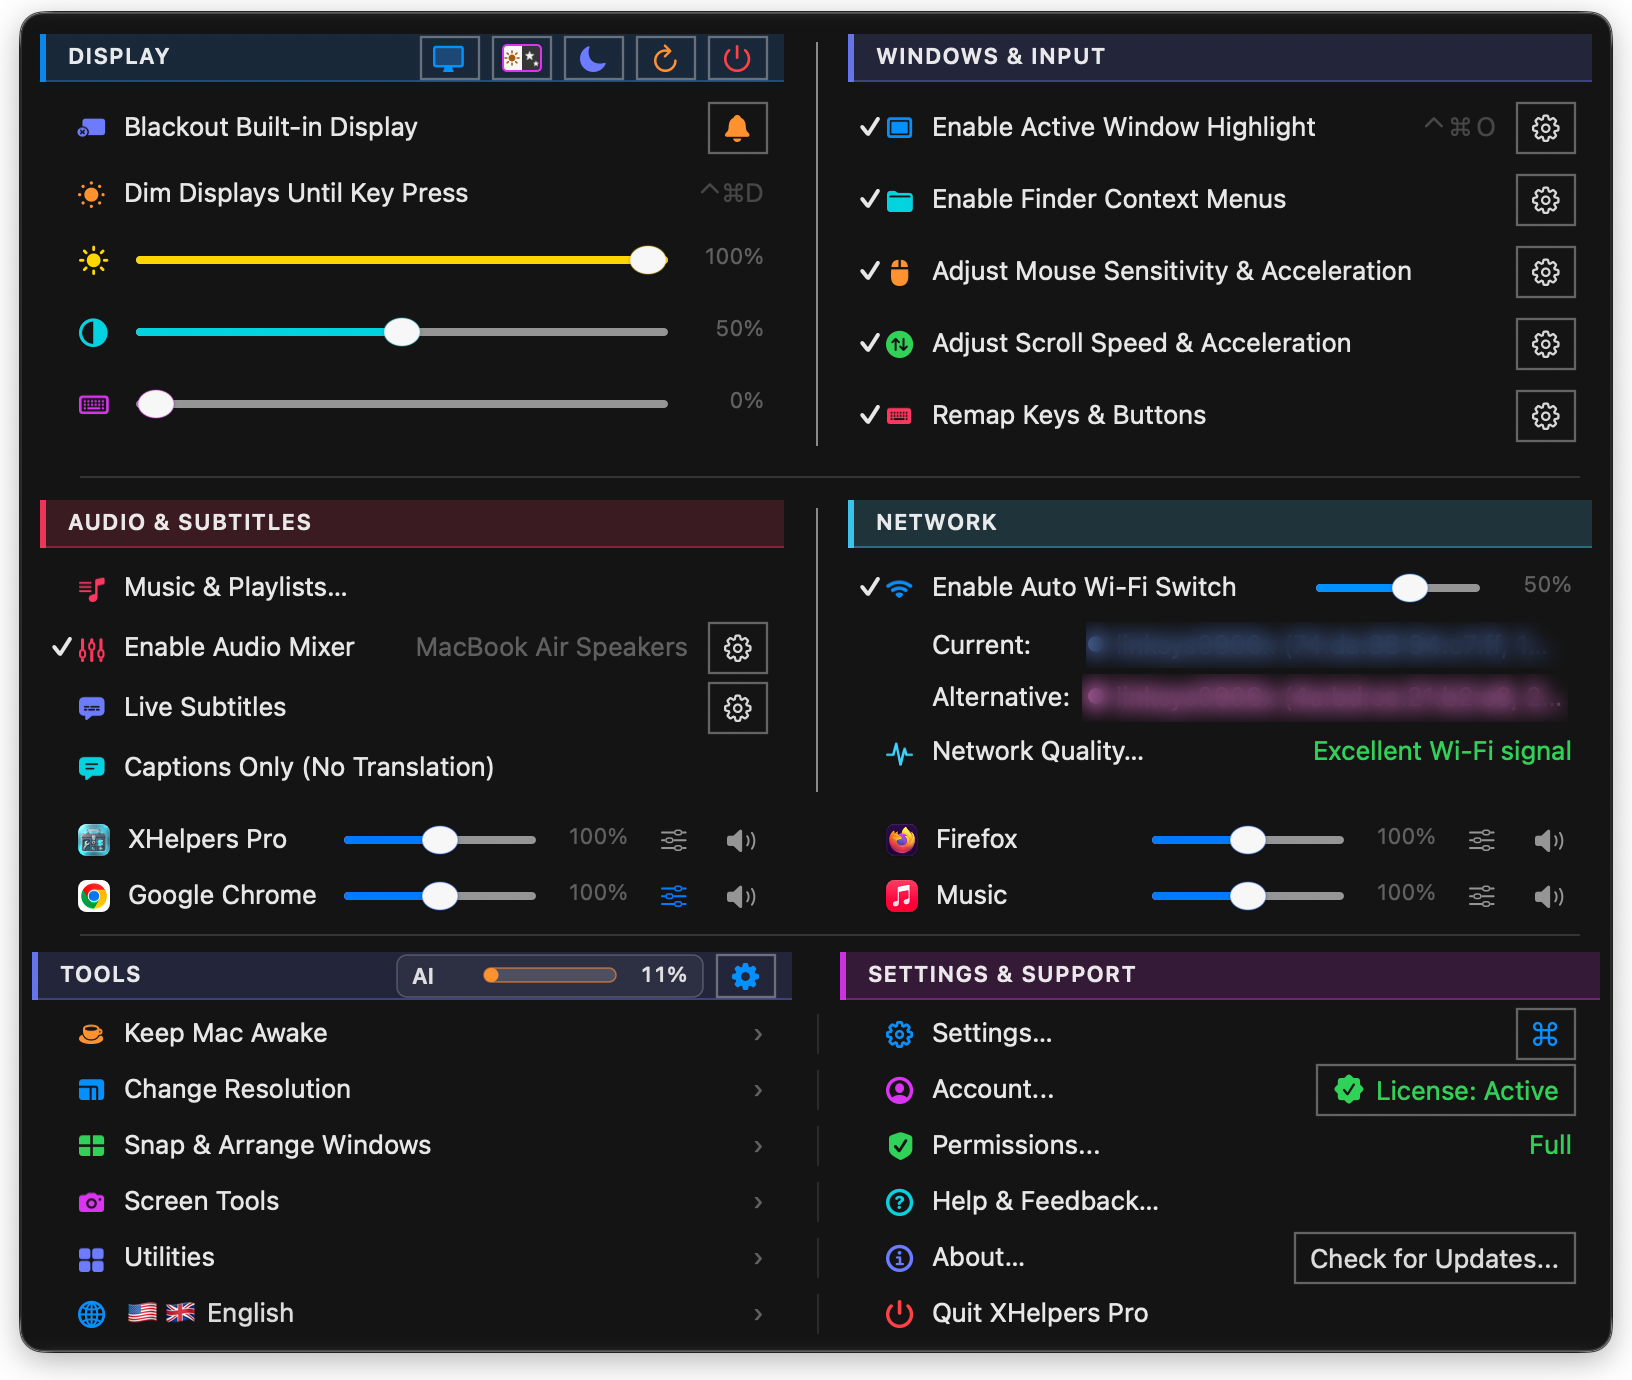Screen dimensions: 1632x1380
Task: Expand the English language submenu
Action: [420, 1313]
